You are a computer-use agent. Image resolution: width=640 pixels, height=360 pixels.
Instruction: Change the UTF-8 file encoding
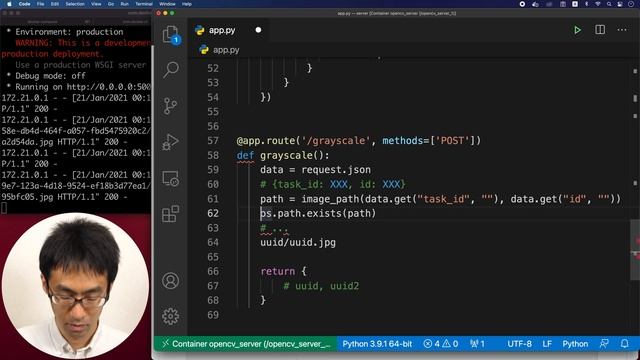519,344
